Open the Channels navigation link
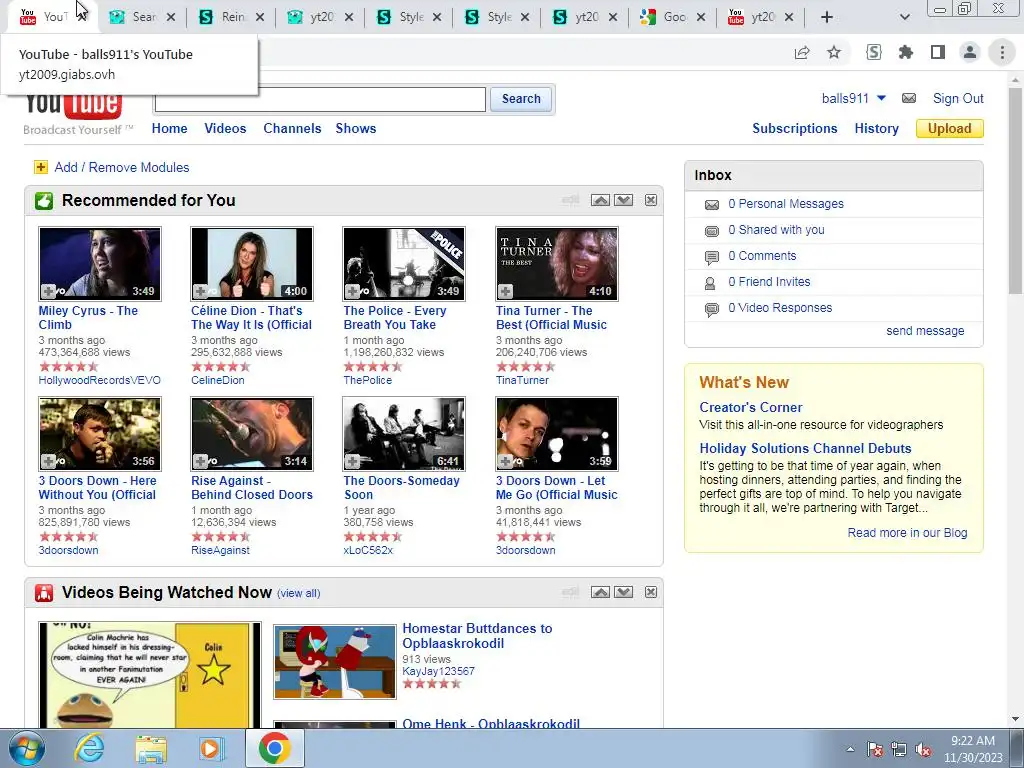Screen dimensions: 1024x768 click(292, 129)
